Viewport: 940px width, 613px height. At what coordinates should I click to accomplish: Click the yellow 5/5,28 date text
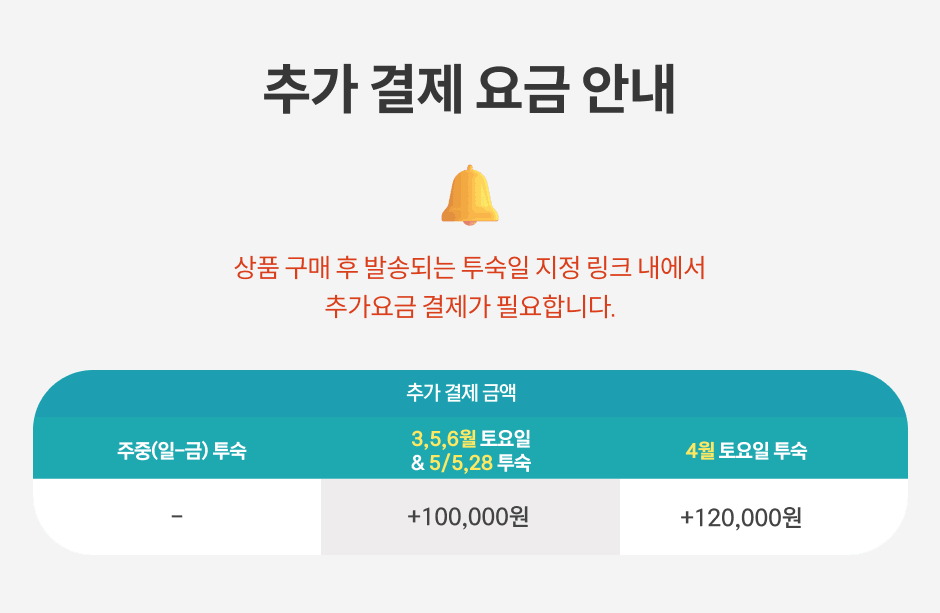point(460,463)
